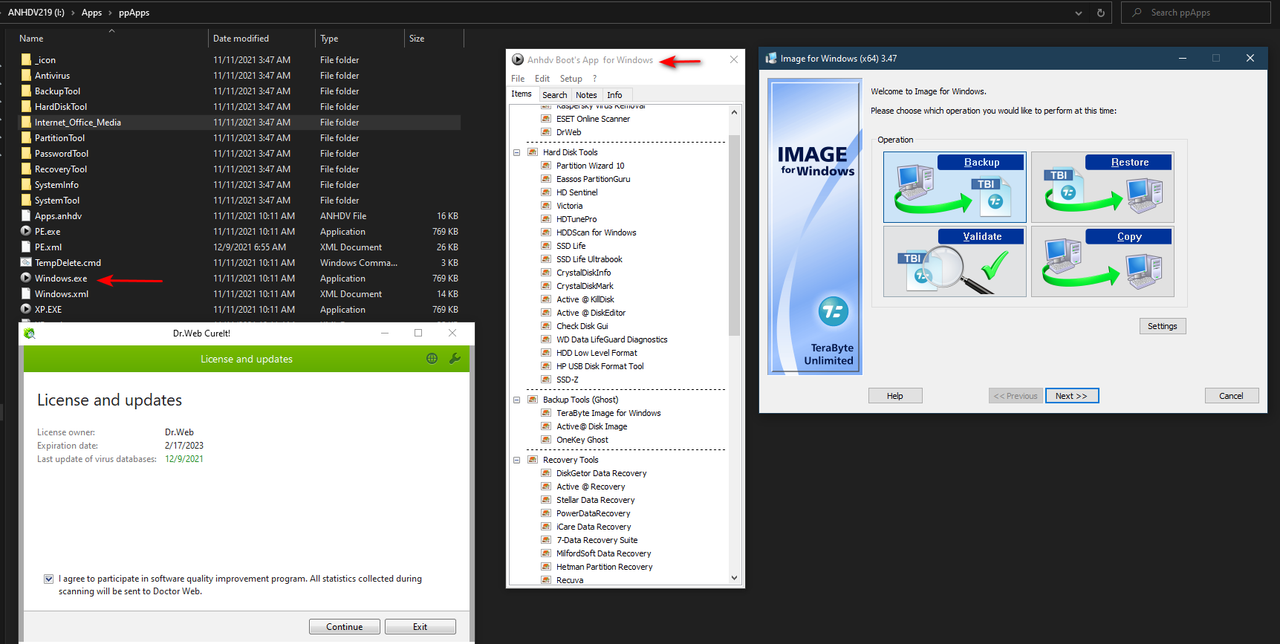
Task: Click the Victoria item icon
Action: pos(546,206)
